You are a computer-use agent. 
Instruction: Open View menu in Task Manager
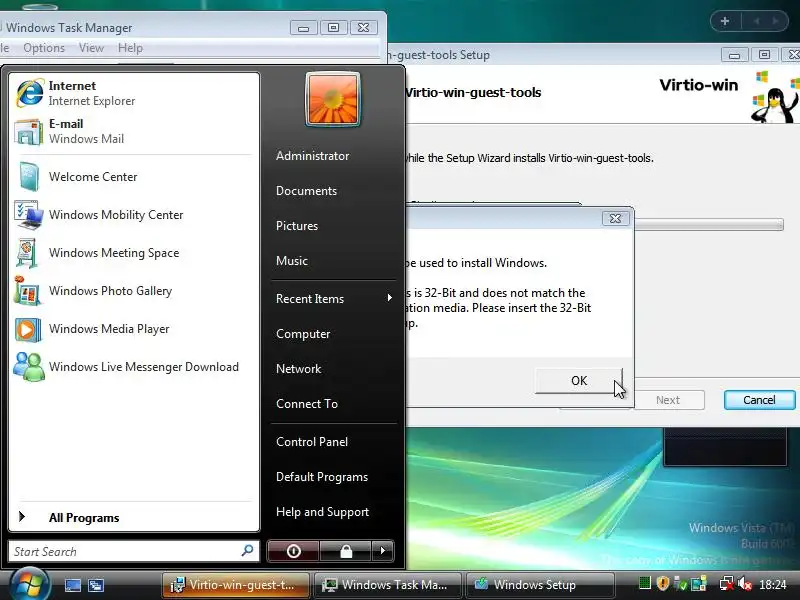tap(91, 48)
